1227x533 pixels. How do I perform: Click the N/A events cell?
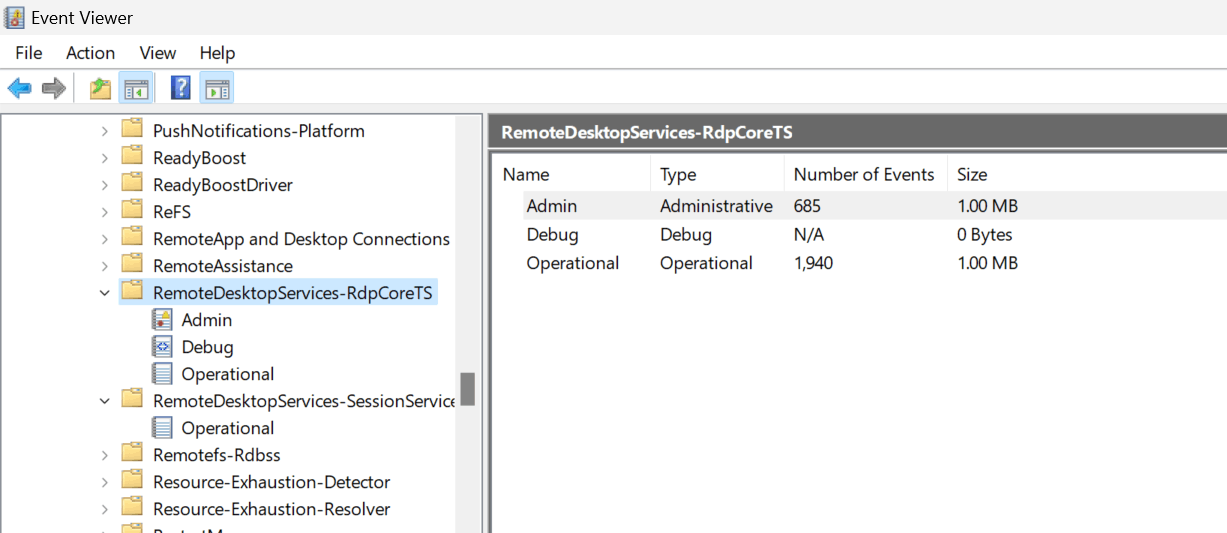[x=809, y=235]
